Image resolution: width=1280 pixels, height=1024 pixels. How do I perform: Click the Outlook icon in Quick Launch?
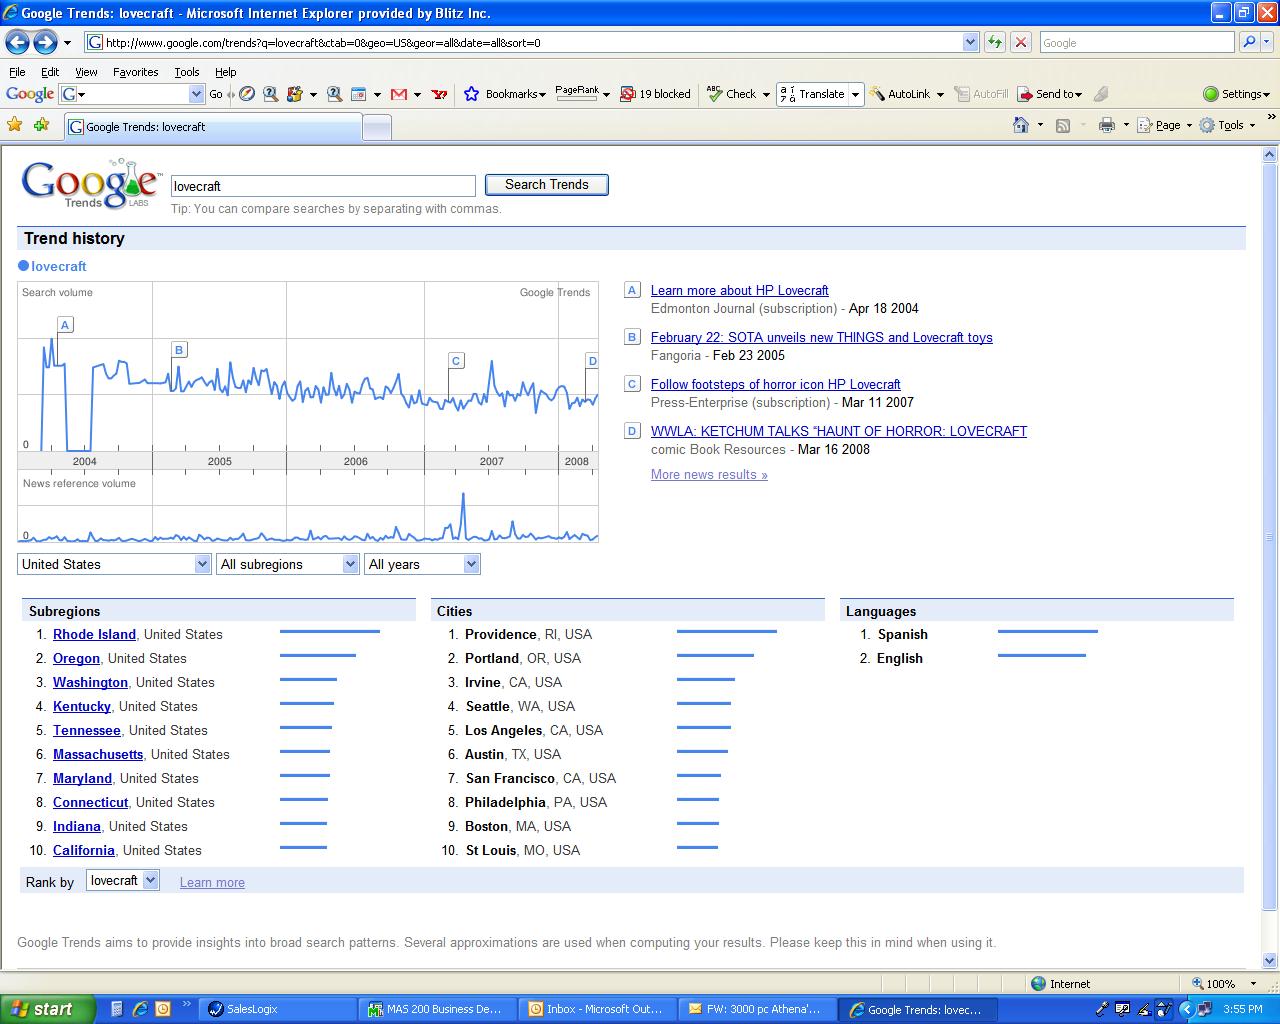click(162, 1009)
